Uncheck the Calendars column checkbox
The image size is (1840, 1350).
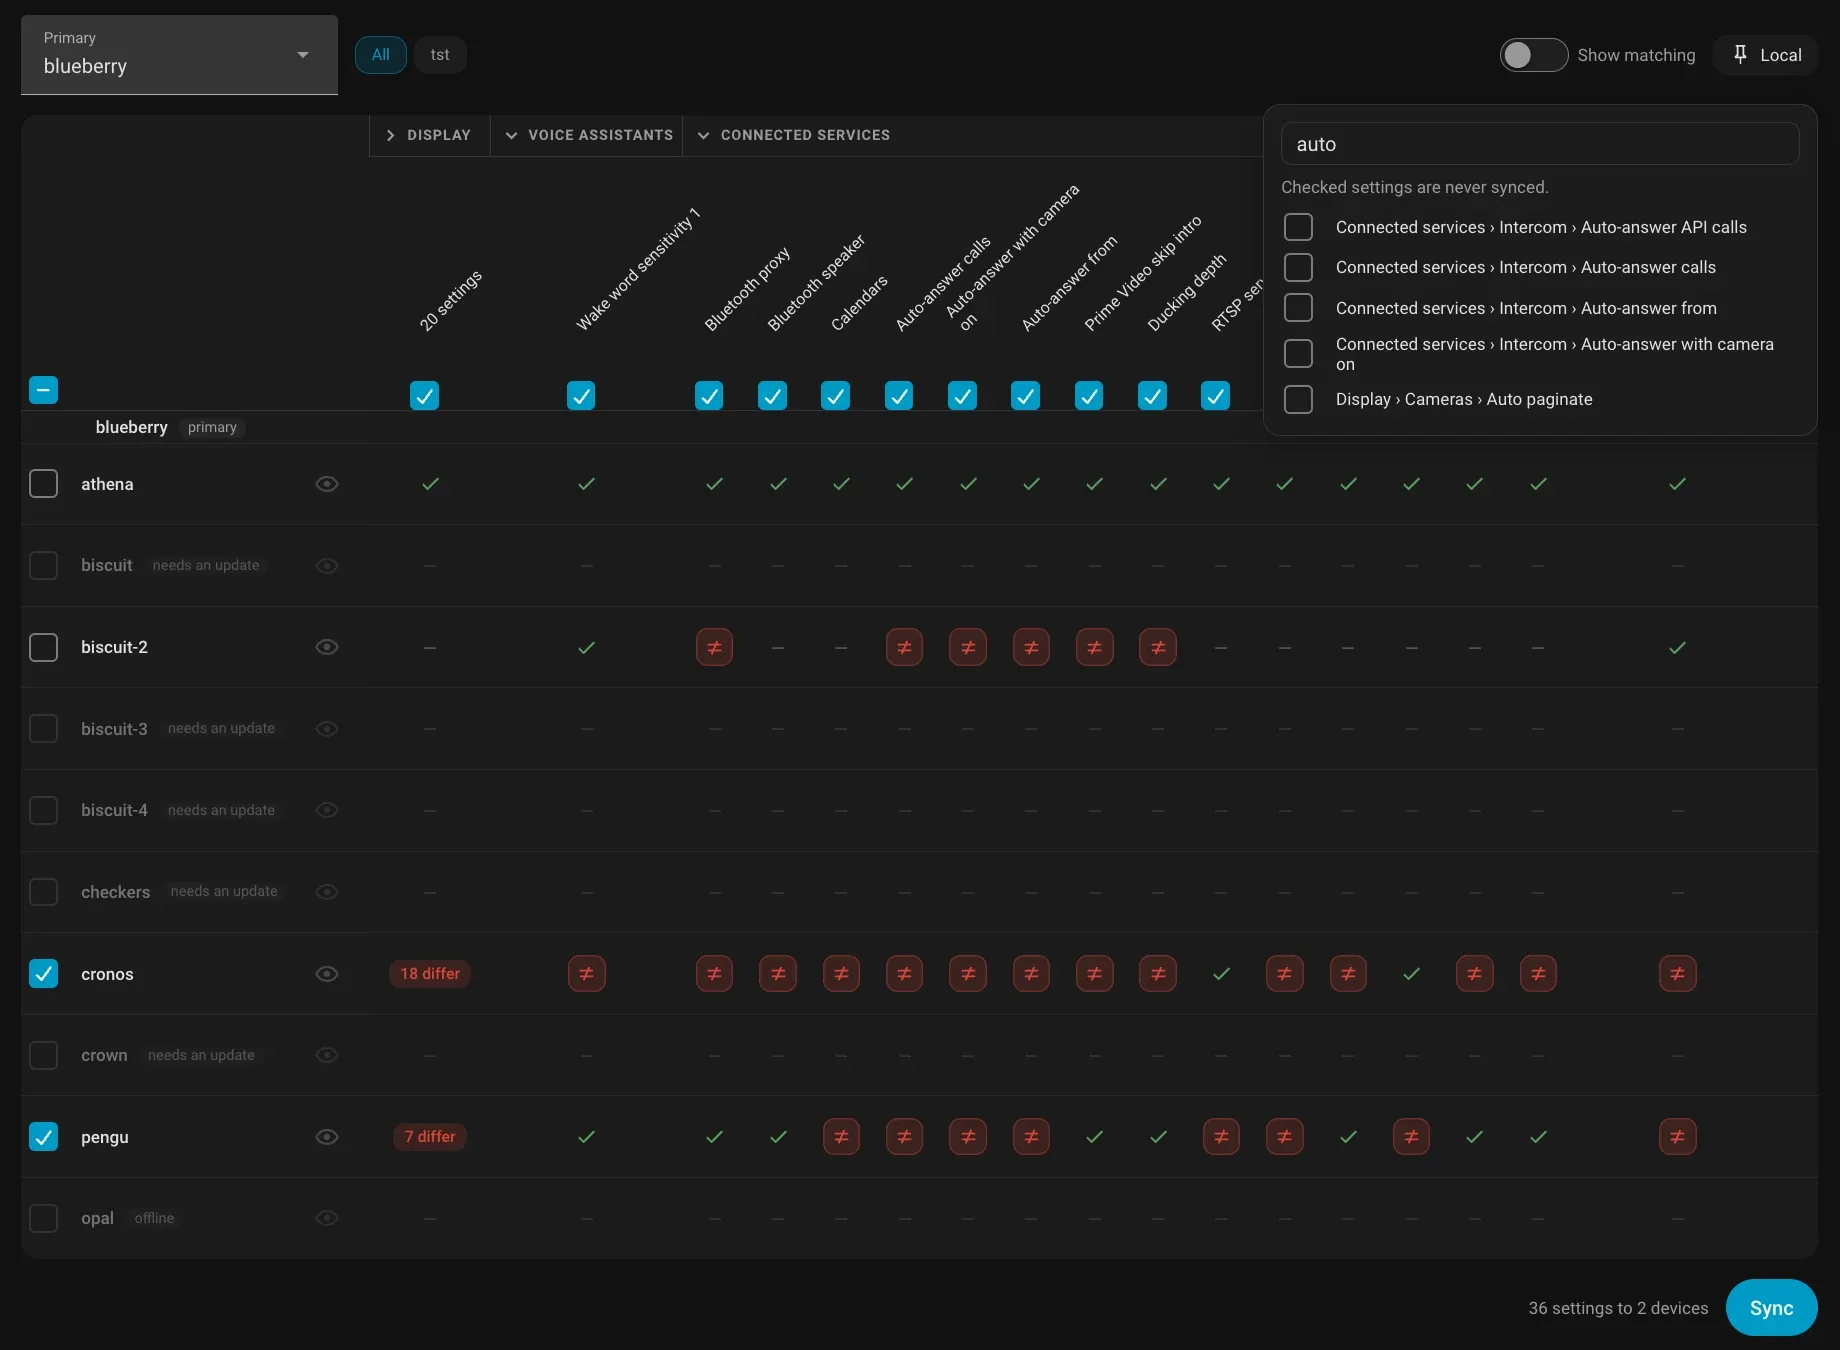(x=835, y=396)
